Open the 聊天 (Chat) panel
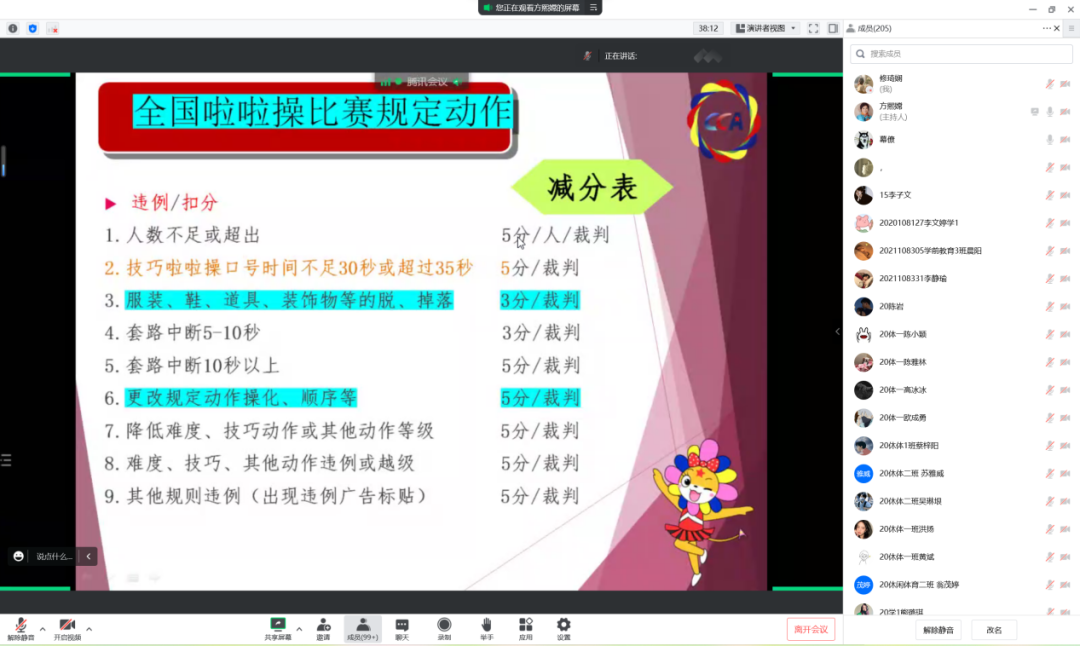This screenshot has width=1080, height=646. [x=402, y=625]
